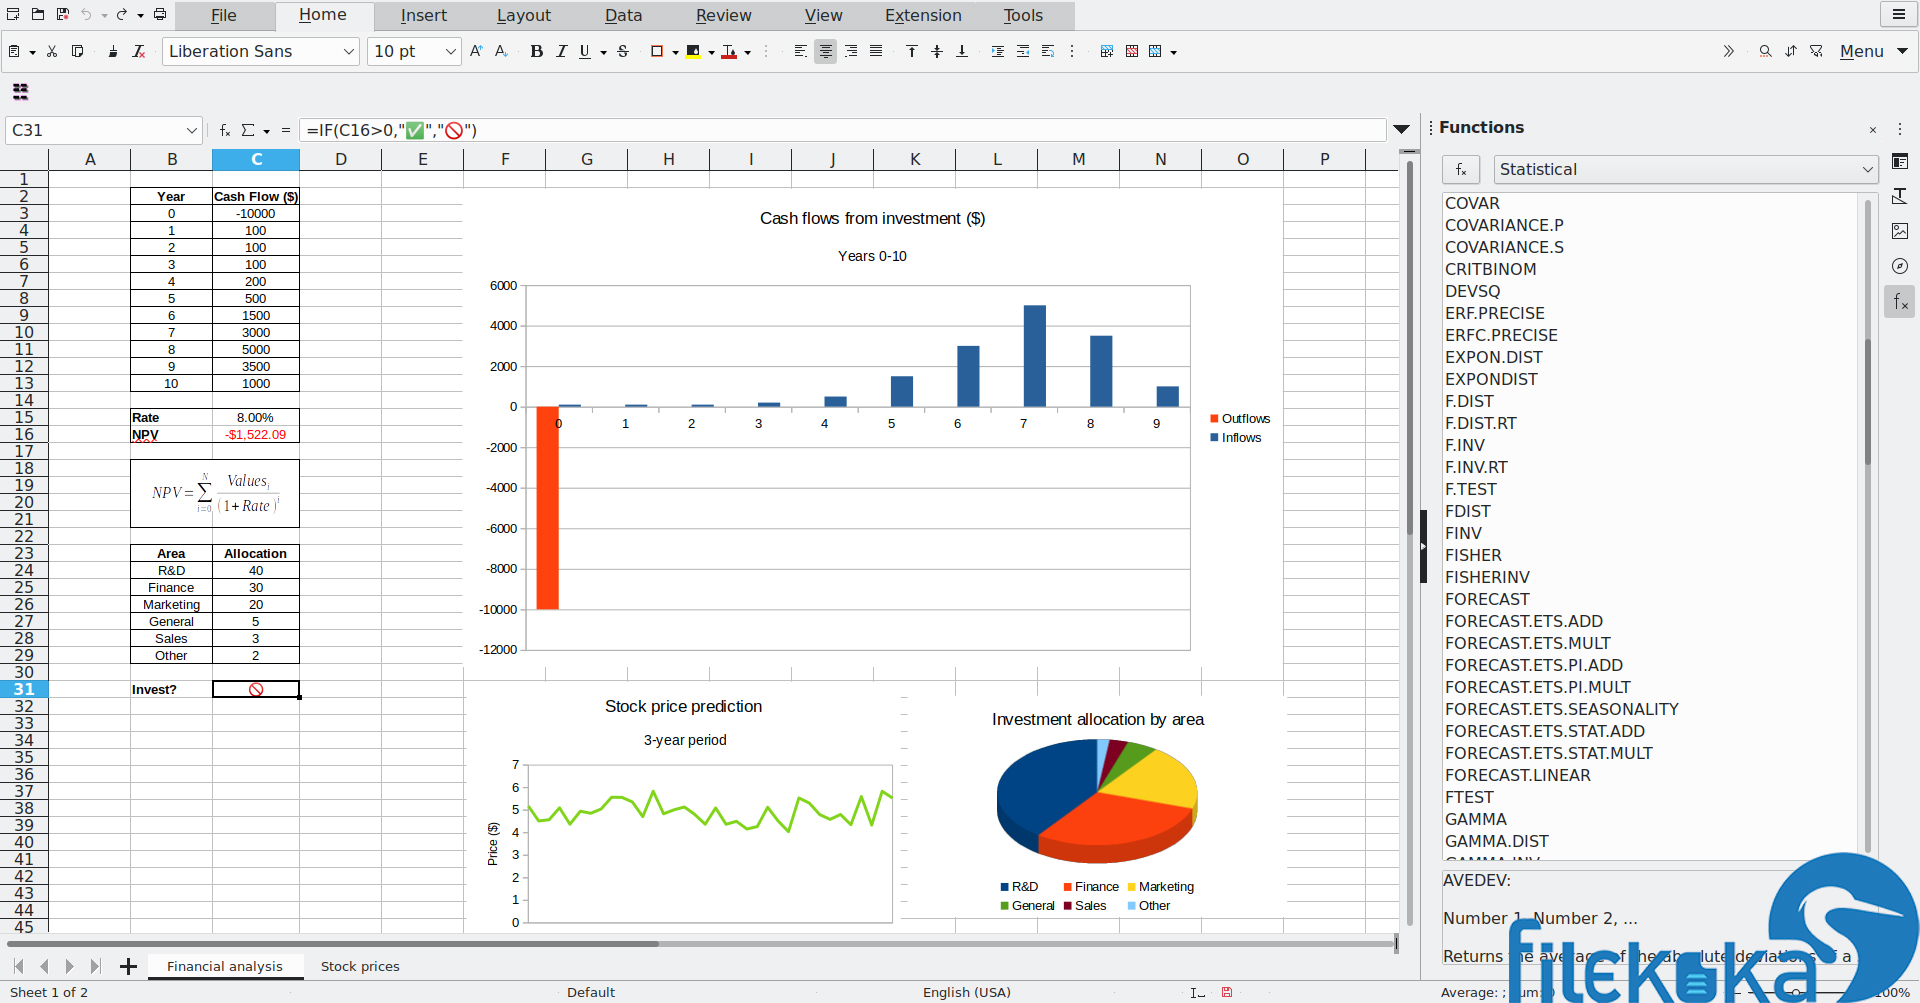
Task: Open sidebar Gallery deck icon
Action: pyautogui.click(x=1900, y=231)
